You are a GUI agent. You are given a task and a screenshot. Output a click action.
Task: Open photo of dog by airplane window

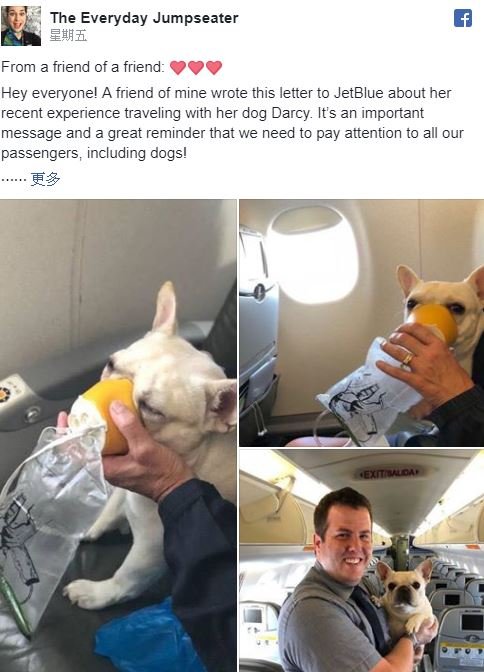(x=361, y=323)
